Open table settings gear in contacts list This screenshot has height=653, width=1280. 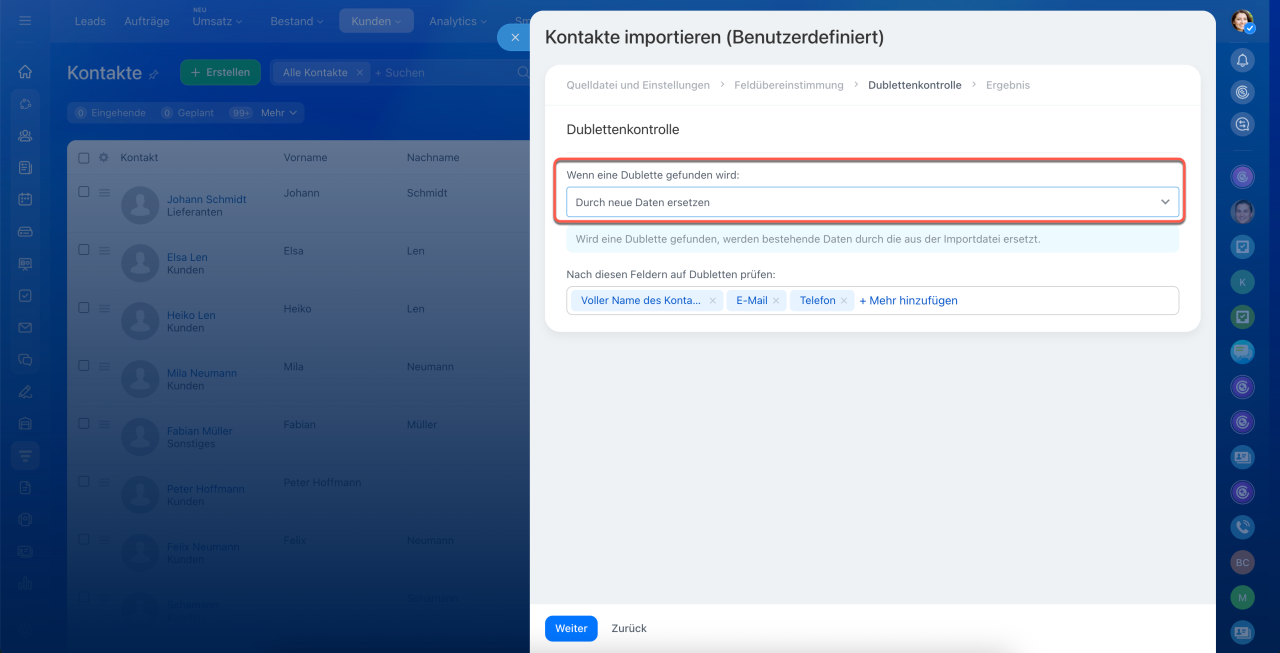(103, 157)
